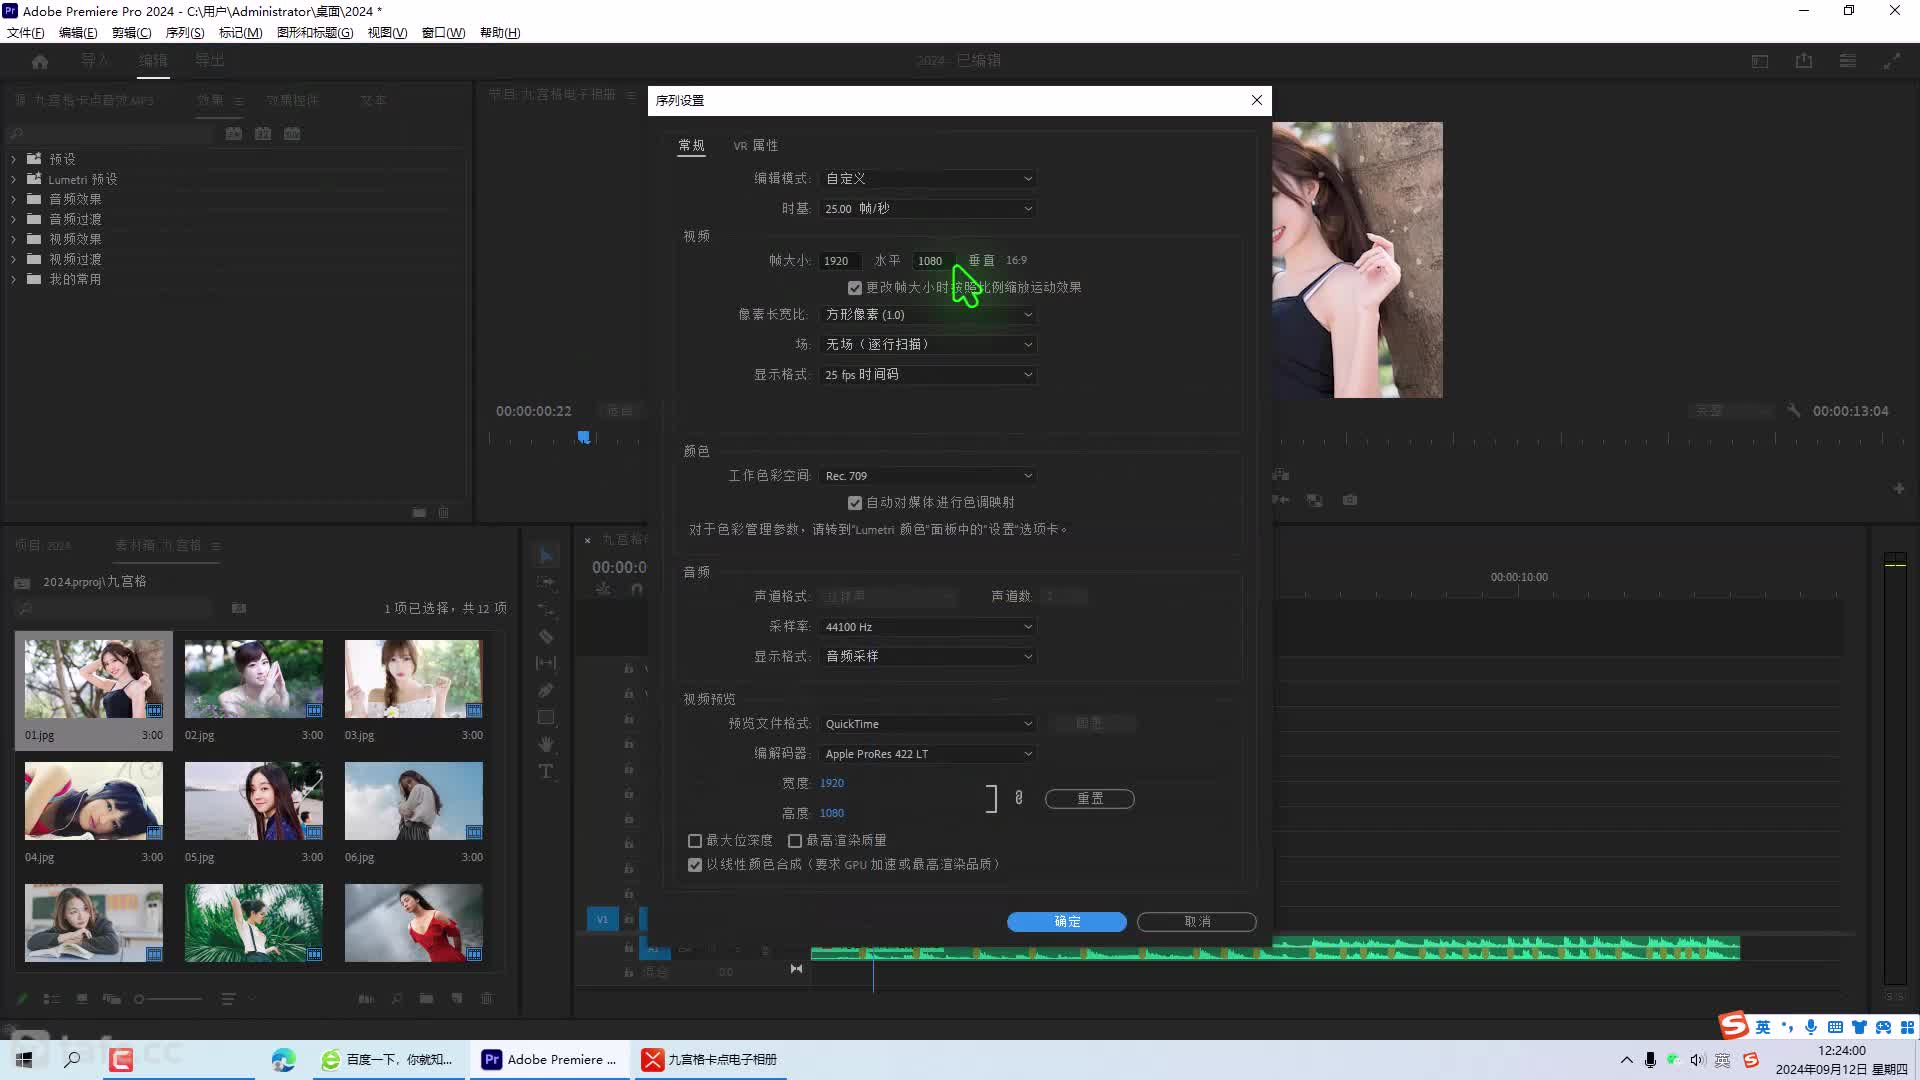Select the Track Select Forward tool

[x=546, y=582]
